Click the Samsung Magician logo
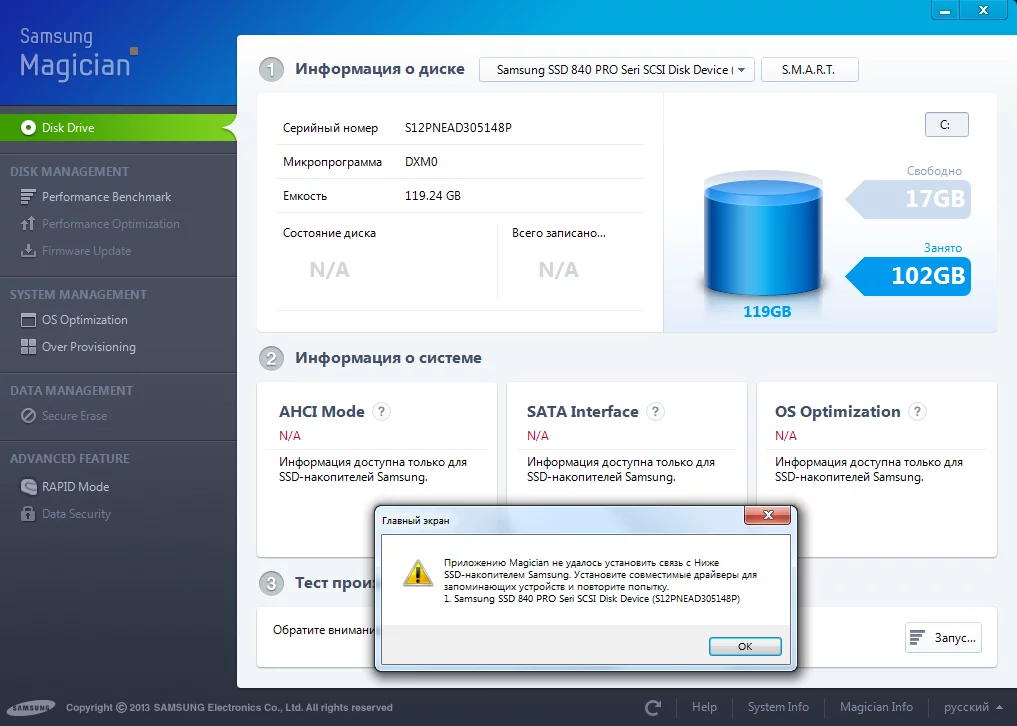 coord(78,53)
